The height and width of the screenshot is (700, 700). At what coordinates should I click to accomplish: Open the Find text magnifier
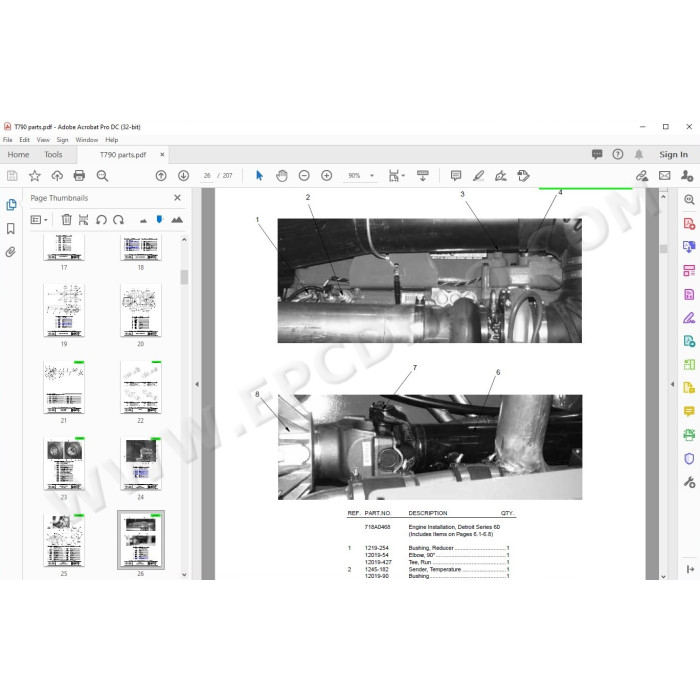(103, 176)
